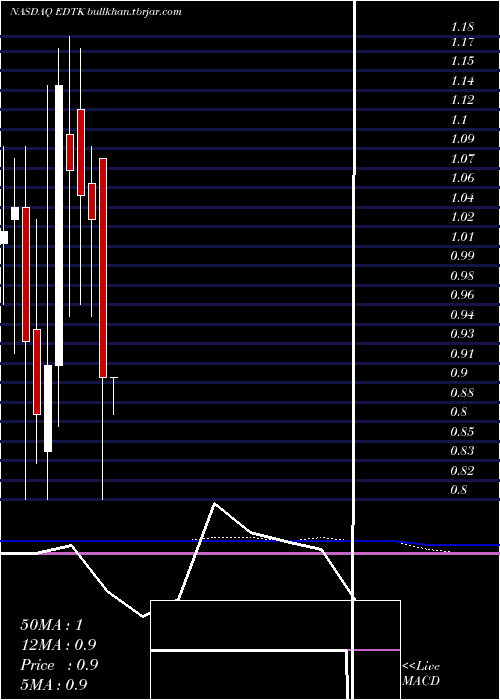The width and height of the screenshot is (500, 700).
Task: Select the 1.09 price level label
Action: pyautogui.click(x=462, y=139)
